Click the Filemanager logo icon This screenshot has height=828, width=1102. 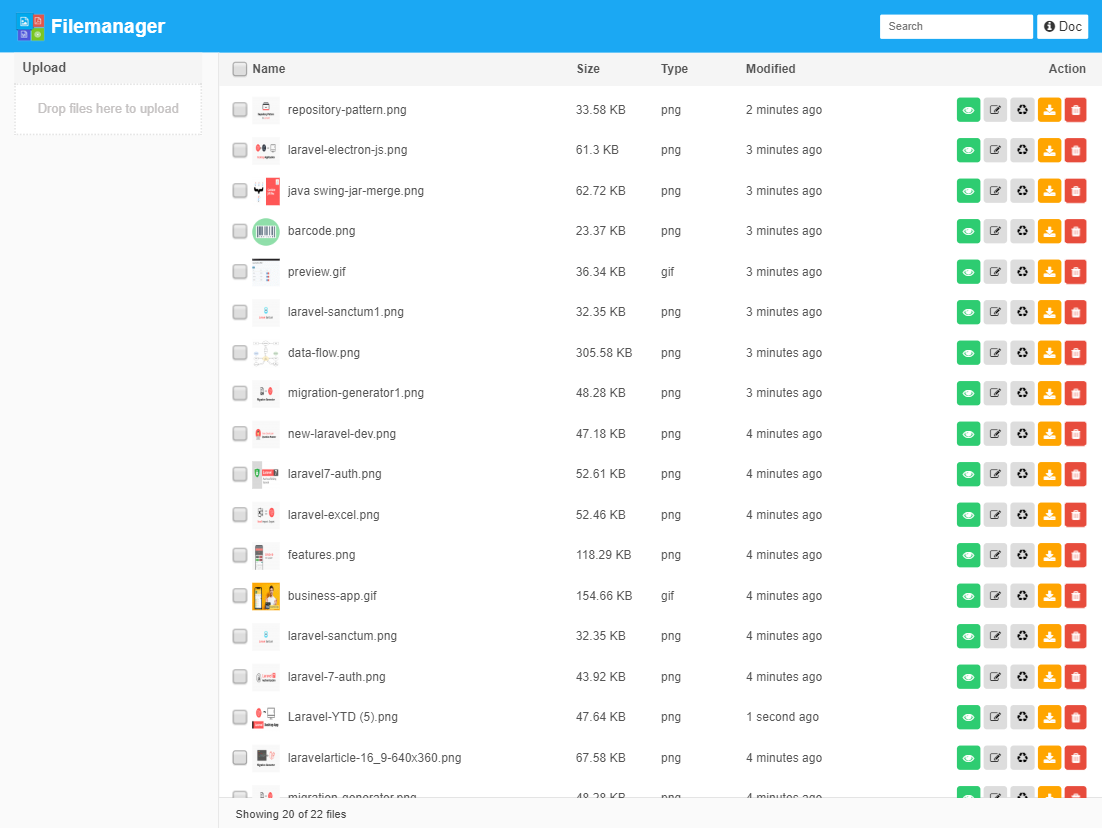[x=31, y=27]
